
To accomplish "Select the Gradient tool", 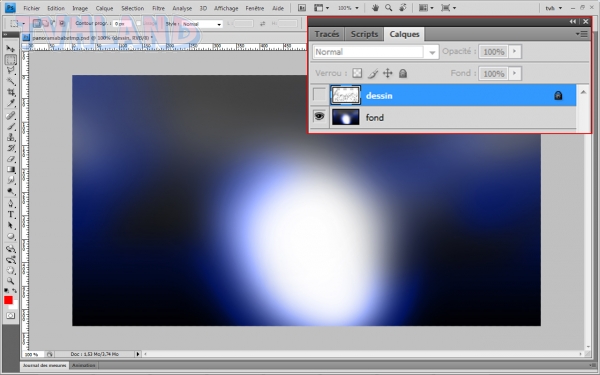I will (x=10, y=170).
